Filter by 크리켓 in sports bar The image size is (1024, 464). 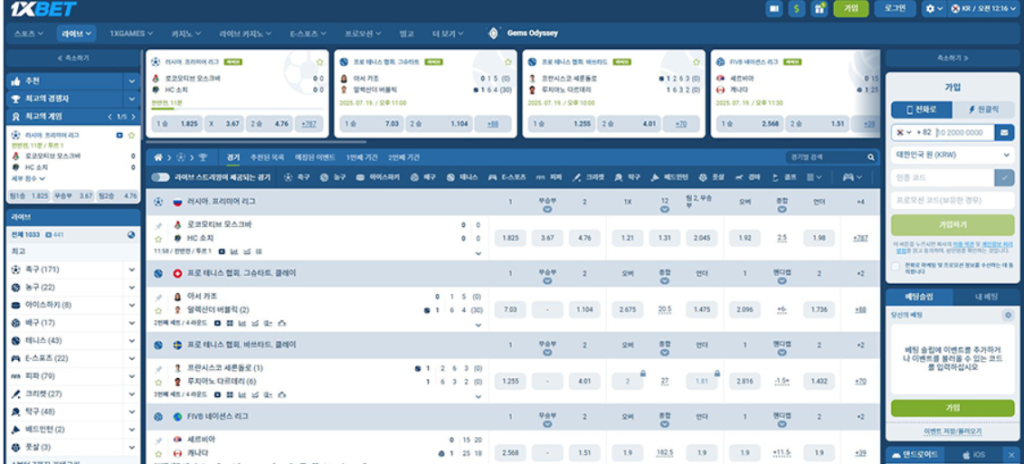(x=588, y=177)
